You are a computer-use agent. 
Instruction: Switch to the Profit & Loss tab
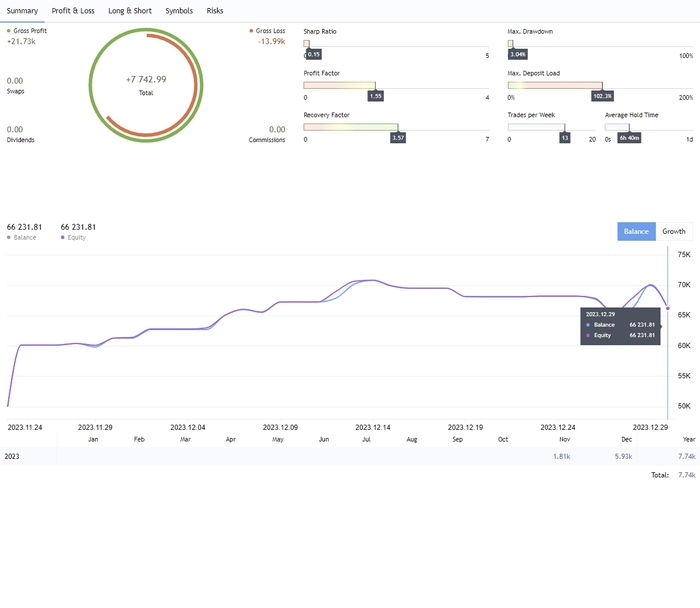[73, 11]
